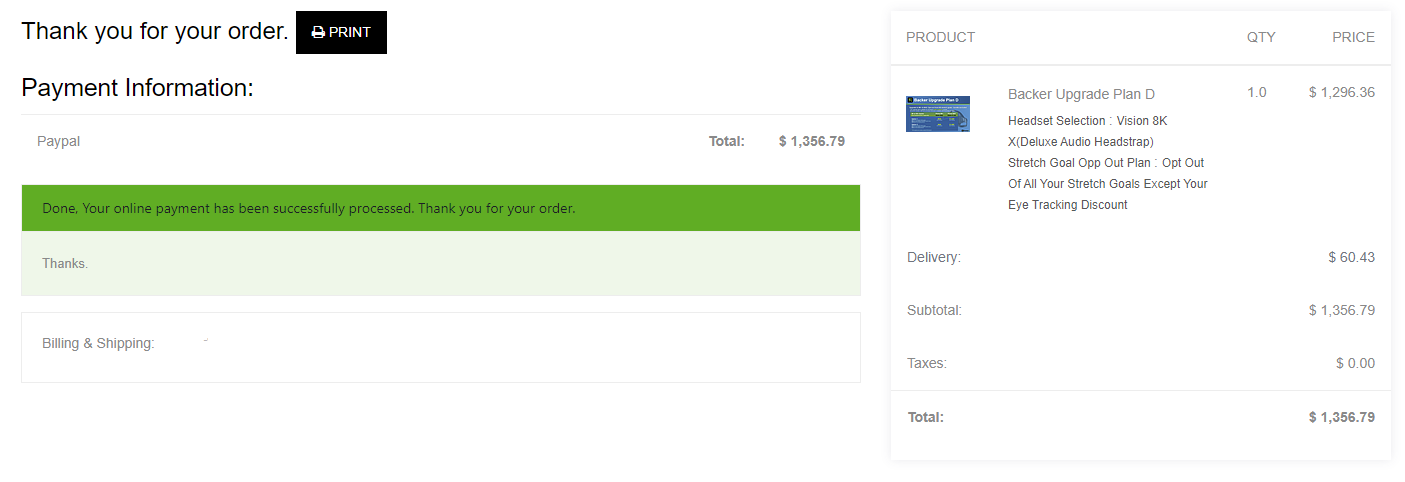The height and width of the screenshot is (482, 1405).
Task: Click the Payment Information heading
Action: pyautogui.click(x=138, y=87)
